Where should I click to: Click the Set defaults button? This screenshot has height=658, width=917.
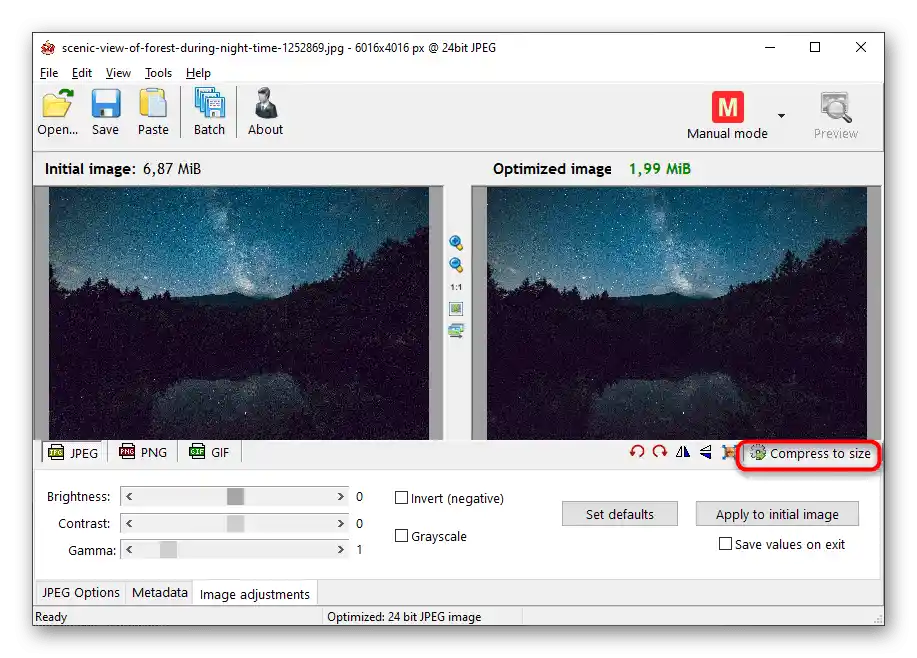(x=620, y=514)
